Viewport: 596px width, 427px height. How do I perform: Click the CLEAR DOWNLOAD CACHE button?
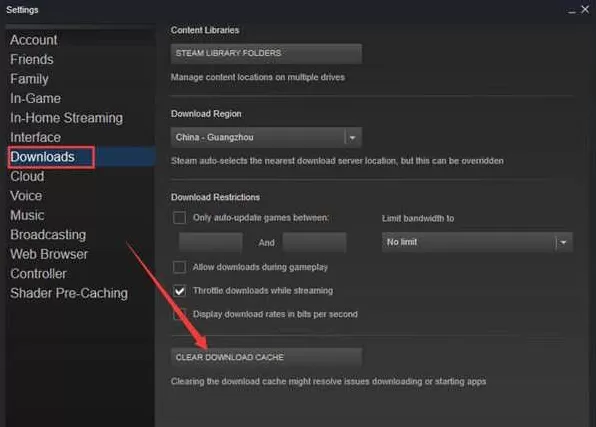point(266,357)
